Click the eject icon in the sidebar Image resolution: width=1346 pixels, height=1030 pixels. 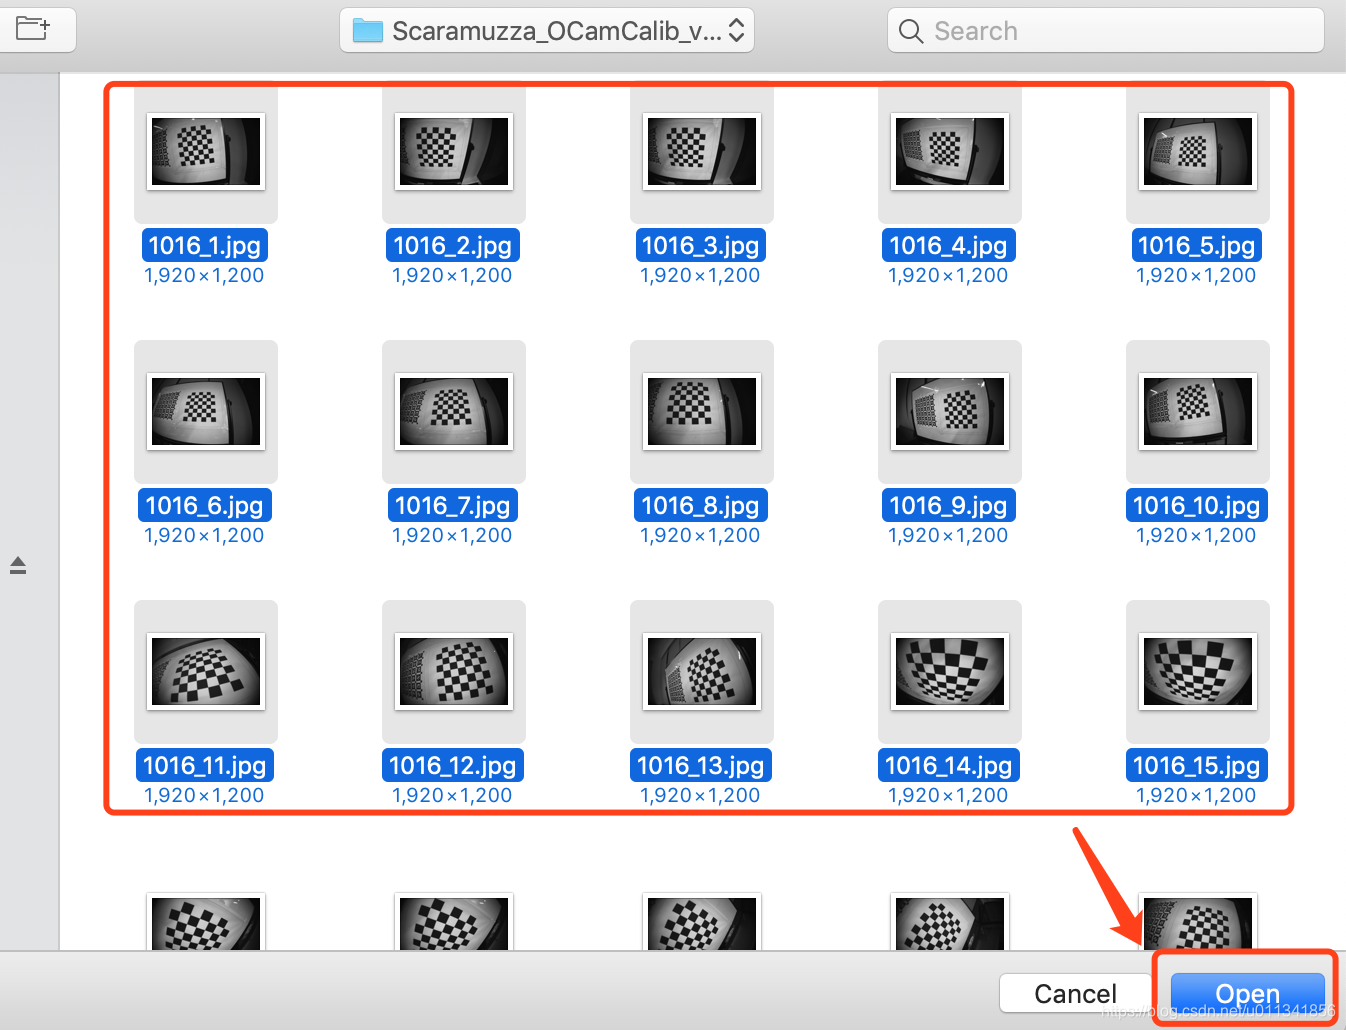click(18, 566)
